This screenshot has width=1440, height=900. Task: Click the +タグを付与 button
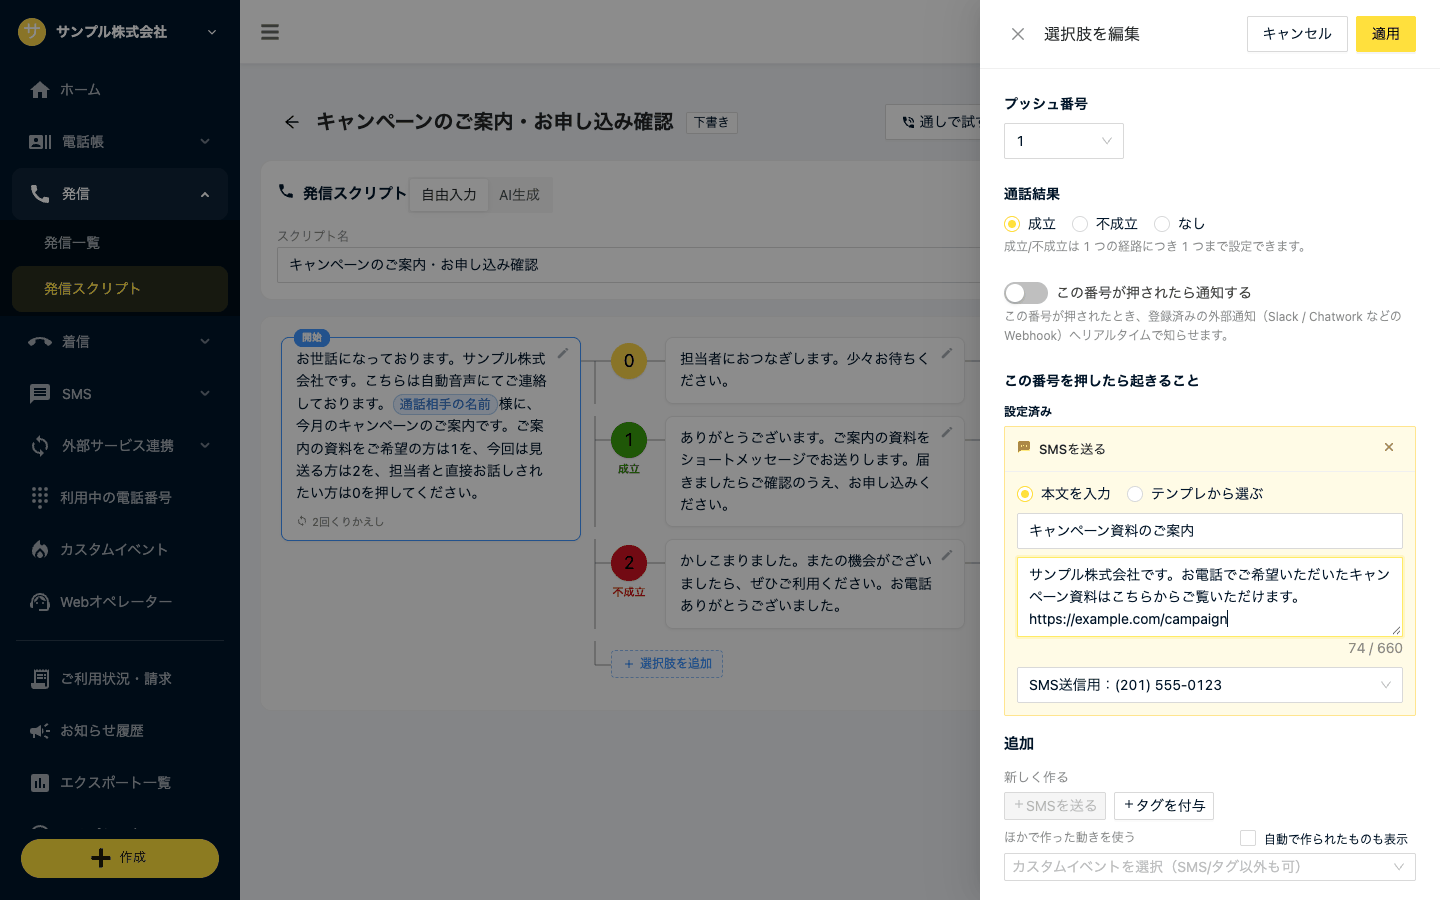click(1164, 806)
